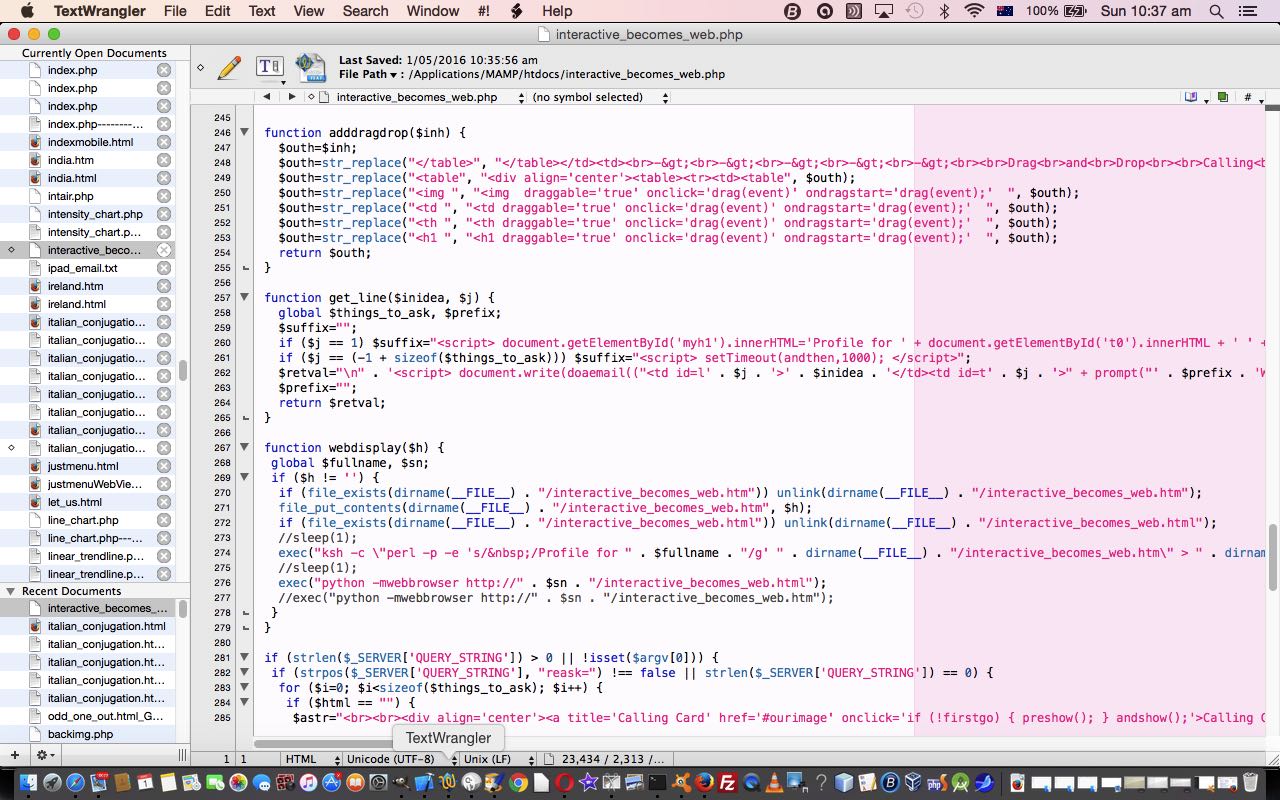This screenshot has height=800, width=1280.
Task: Open the Help menu
Action: 557,11
